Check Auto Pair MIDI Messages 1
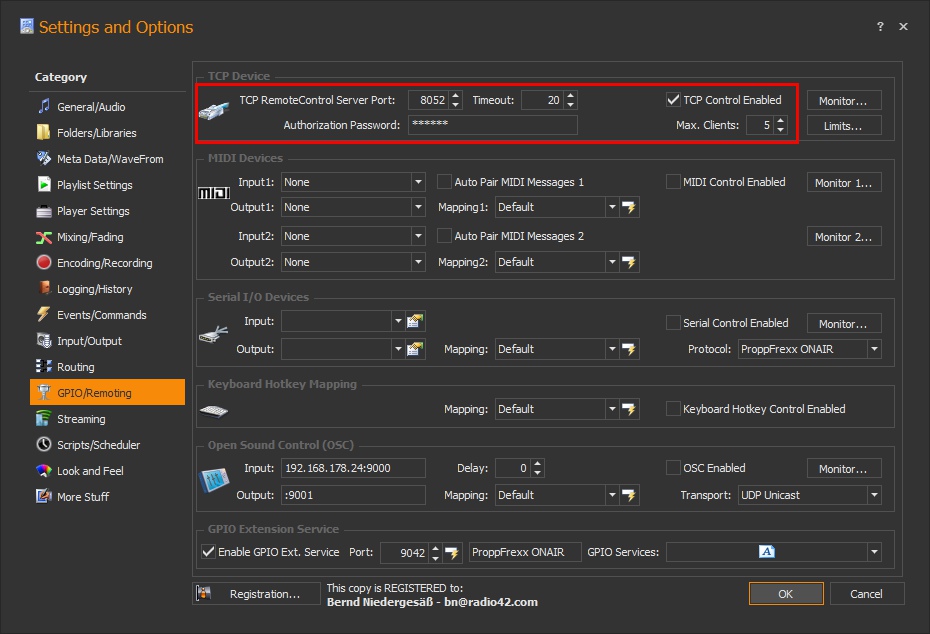This screenshot has width=930, height=634. 442,181
